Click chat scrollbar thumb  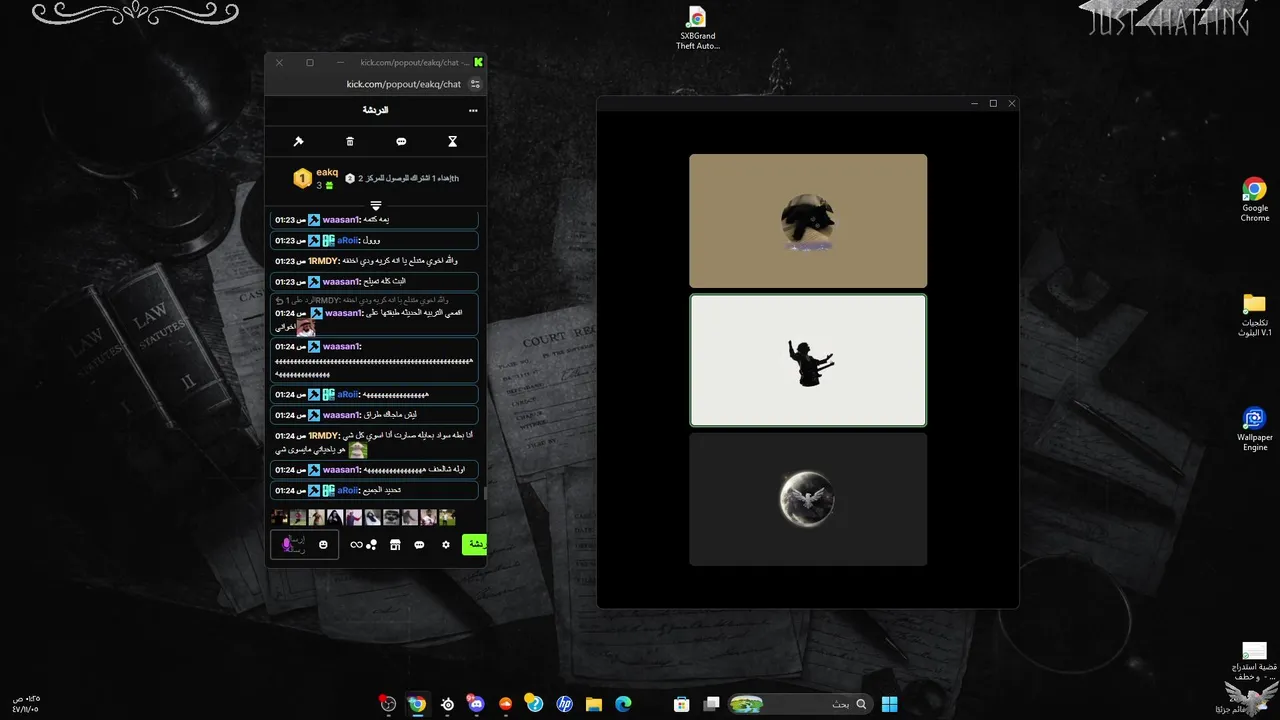click(x=485, y=492)
